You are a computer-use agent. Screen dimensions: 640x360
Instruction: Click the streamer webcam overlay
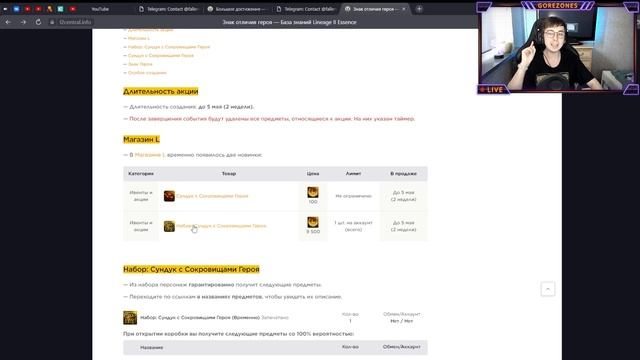[558, 48]
